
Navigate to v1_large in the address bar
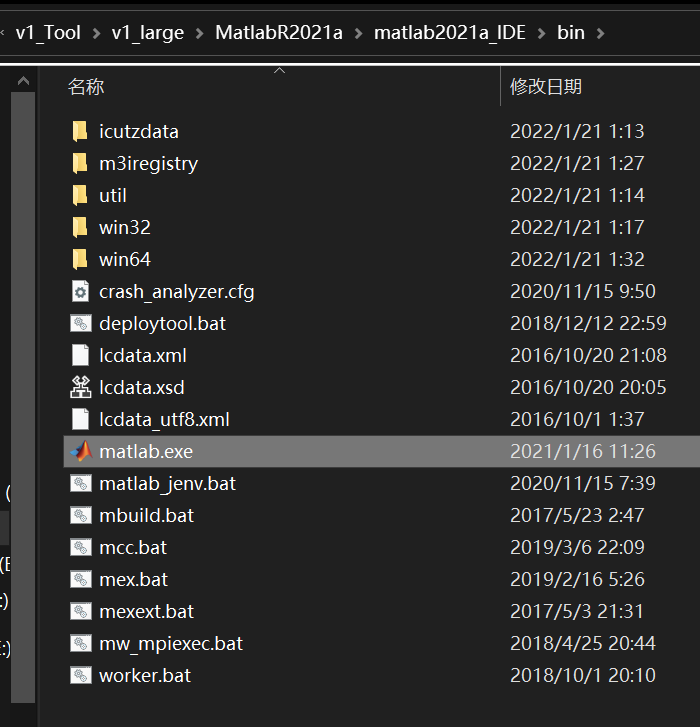pyautogui.click(x=148, y=33)
